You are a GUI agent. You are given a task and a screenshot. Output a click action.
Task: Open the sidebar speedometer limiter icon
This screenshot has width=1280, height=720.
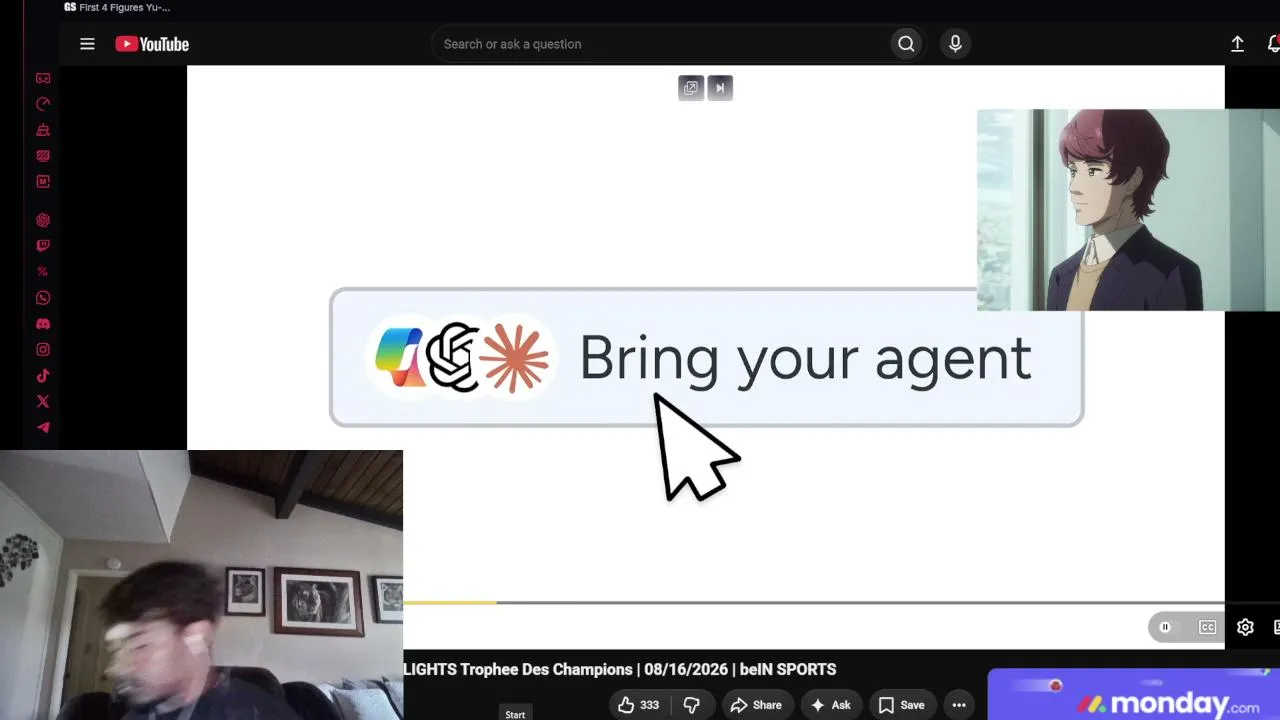coord(43,104)
